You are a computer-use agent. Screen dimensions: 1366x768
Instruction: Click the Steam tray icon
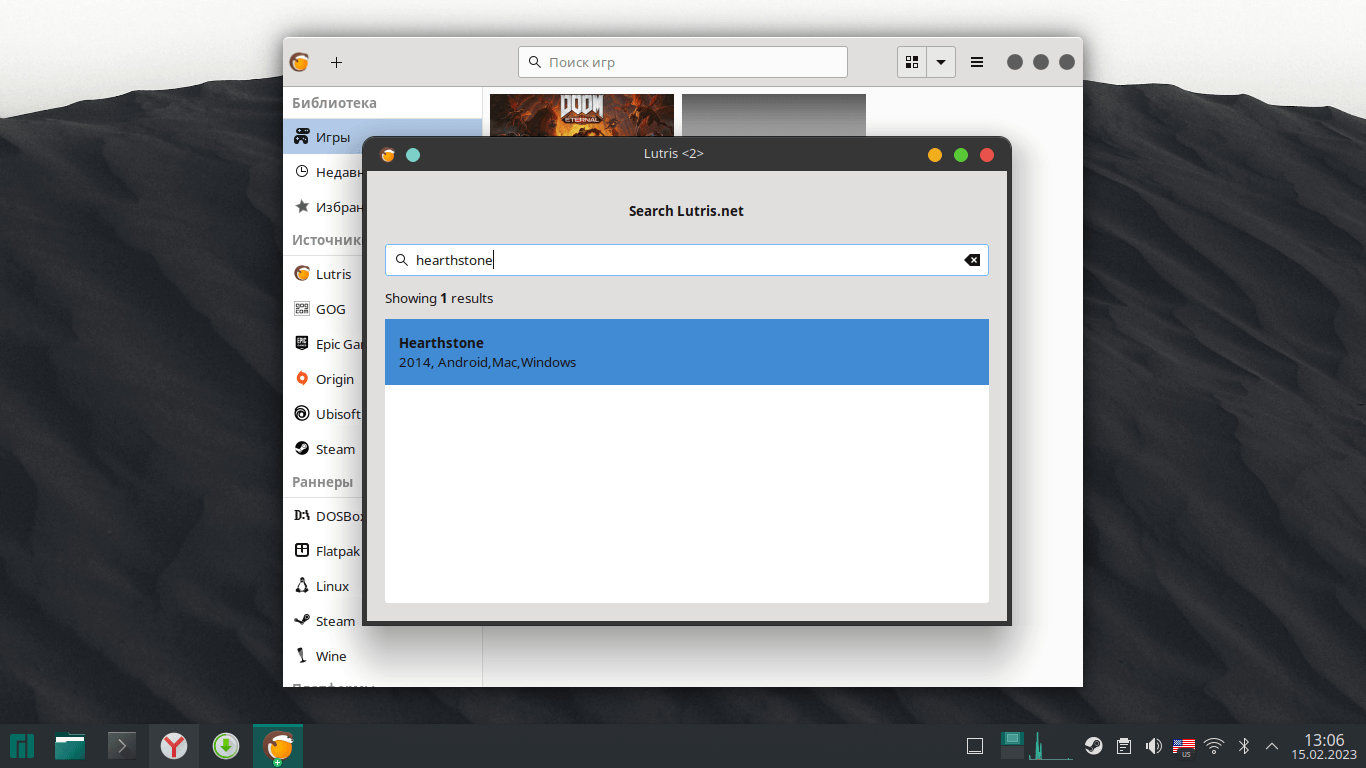pyautogui.click(x=1094, y=746)
